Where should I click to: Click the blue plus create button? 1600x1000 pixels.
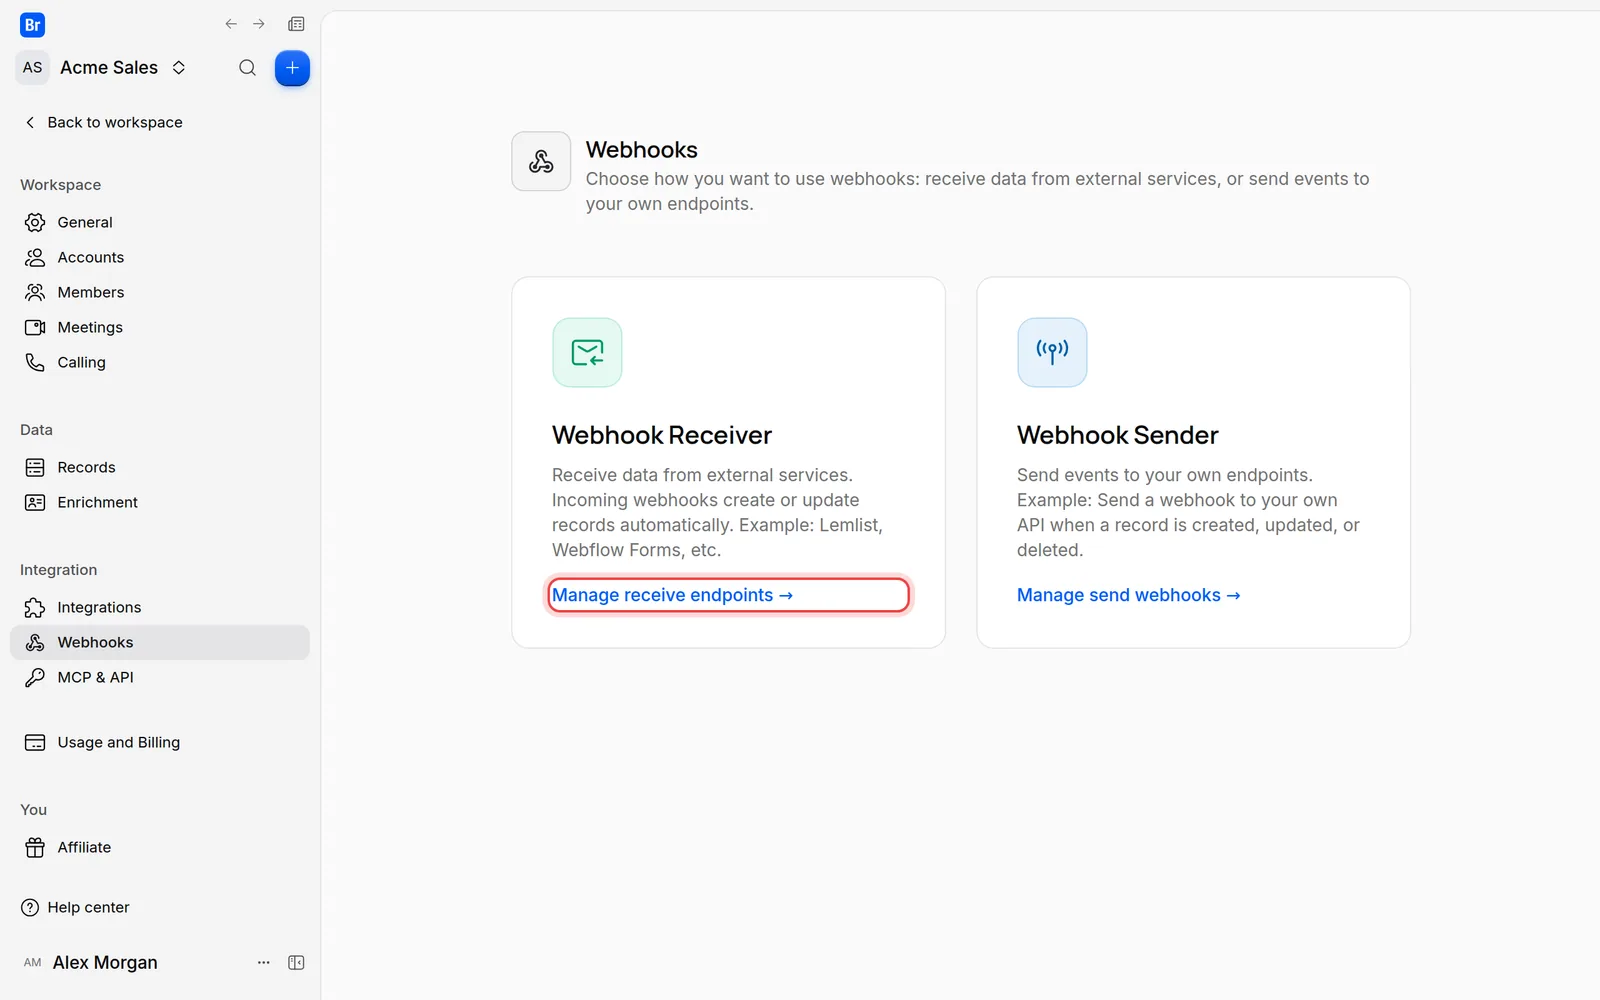point(292,68)
